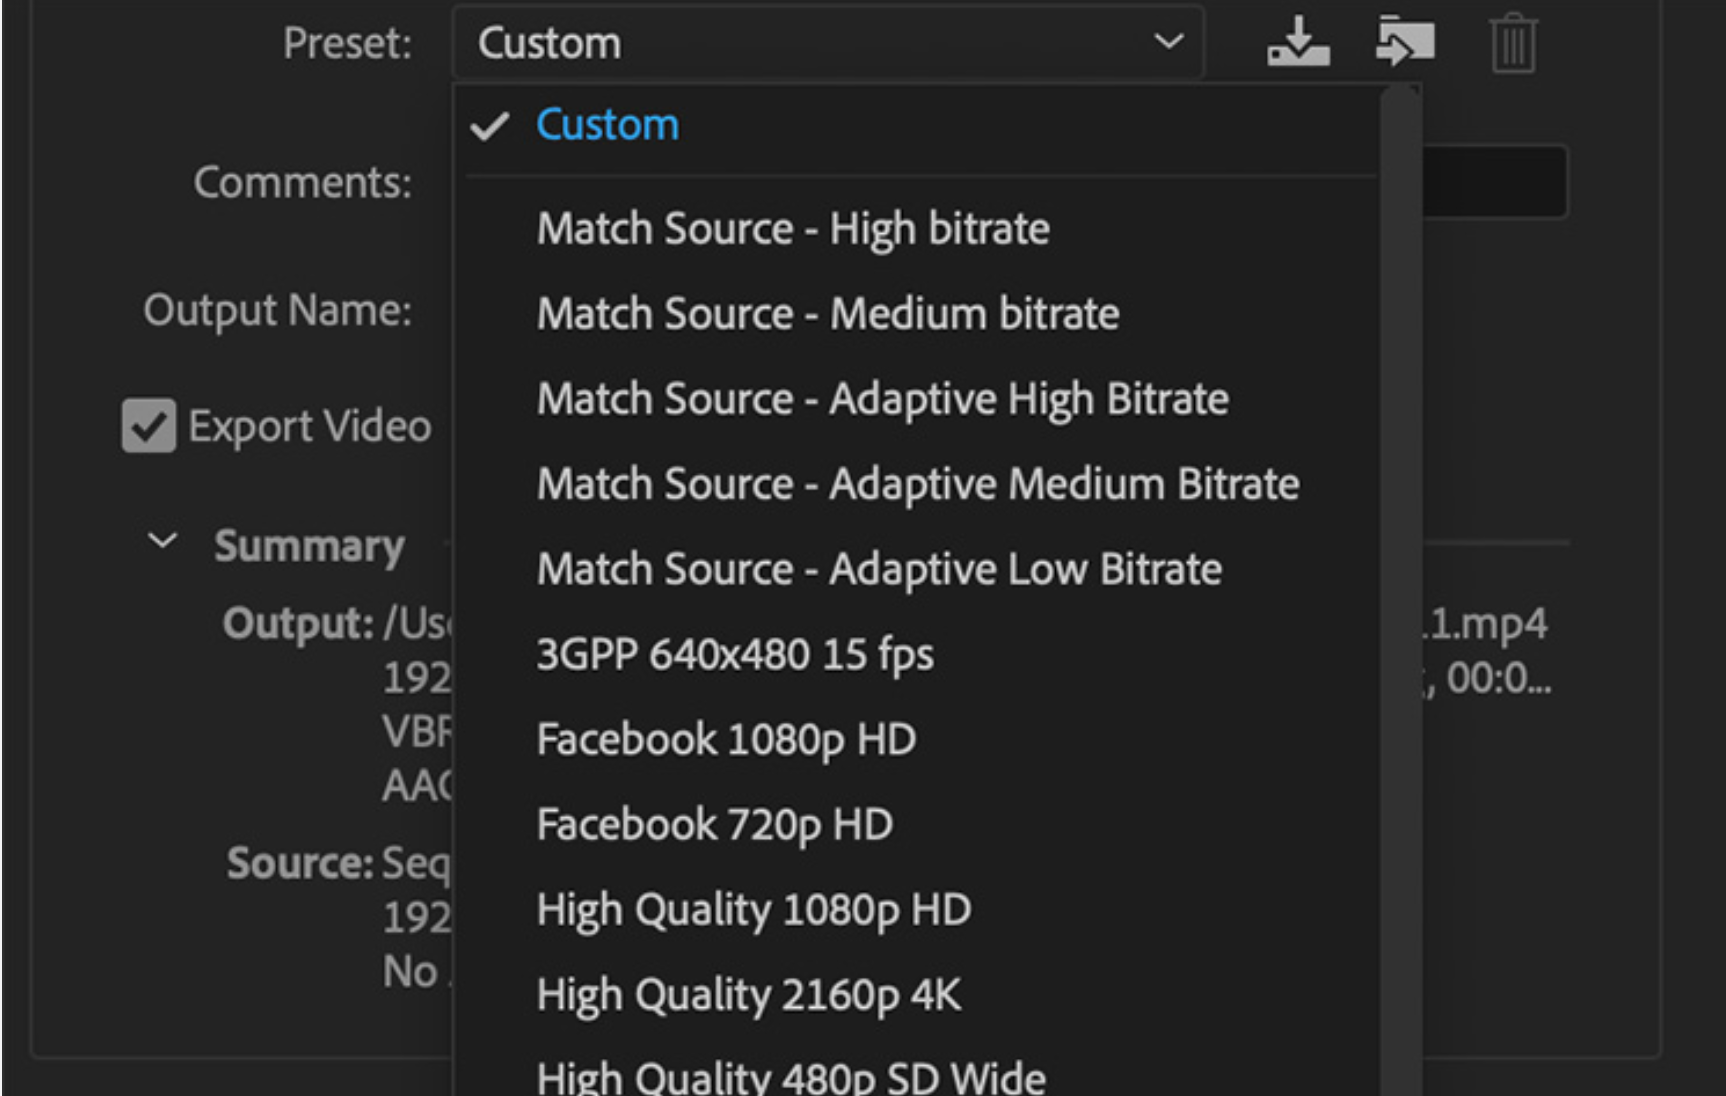This screenshot has width=1726, height=1096.
Task: Choose Match Source - Adaptive Medium Bitrate
Action: pos(918,483)
